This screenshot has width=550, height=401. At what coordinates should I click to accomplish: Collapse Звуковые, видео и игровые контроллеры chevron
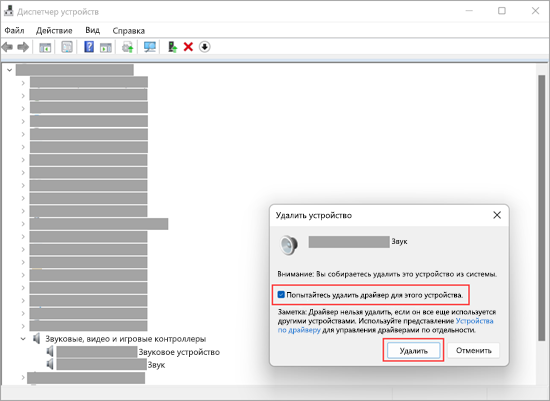point(23,339)
